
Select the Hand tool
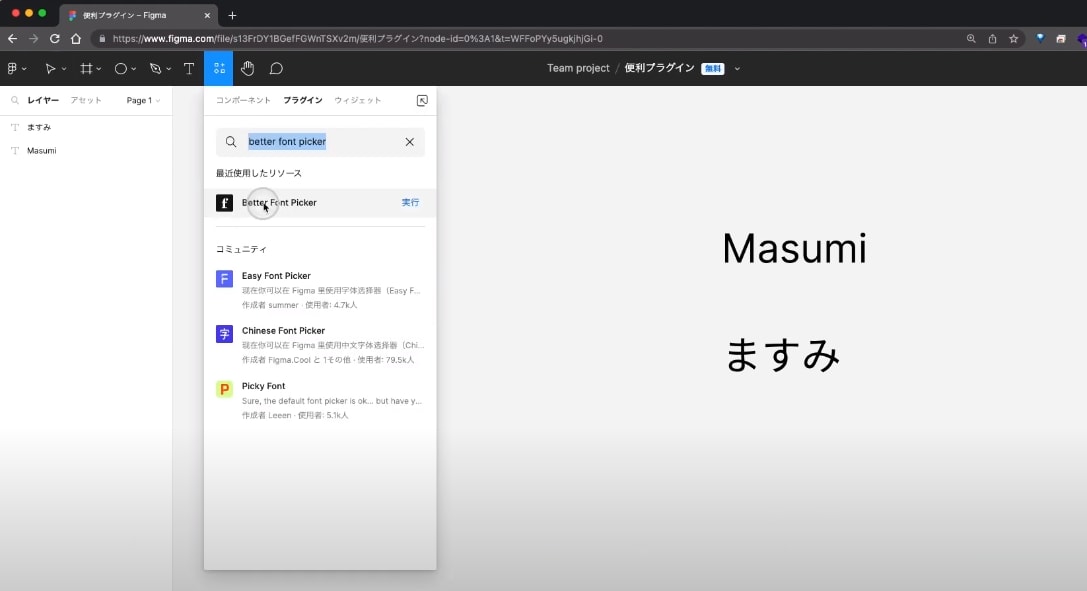click(x=247, y=69)
